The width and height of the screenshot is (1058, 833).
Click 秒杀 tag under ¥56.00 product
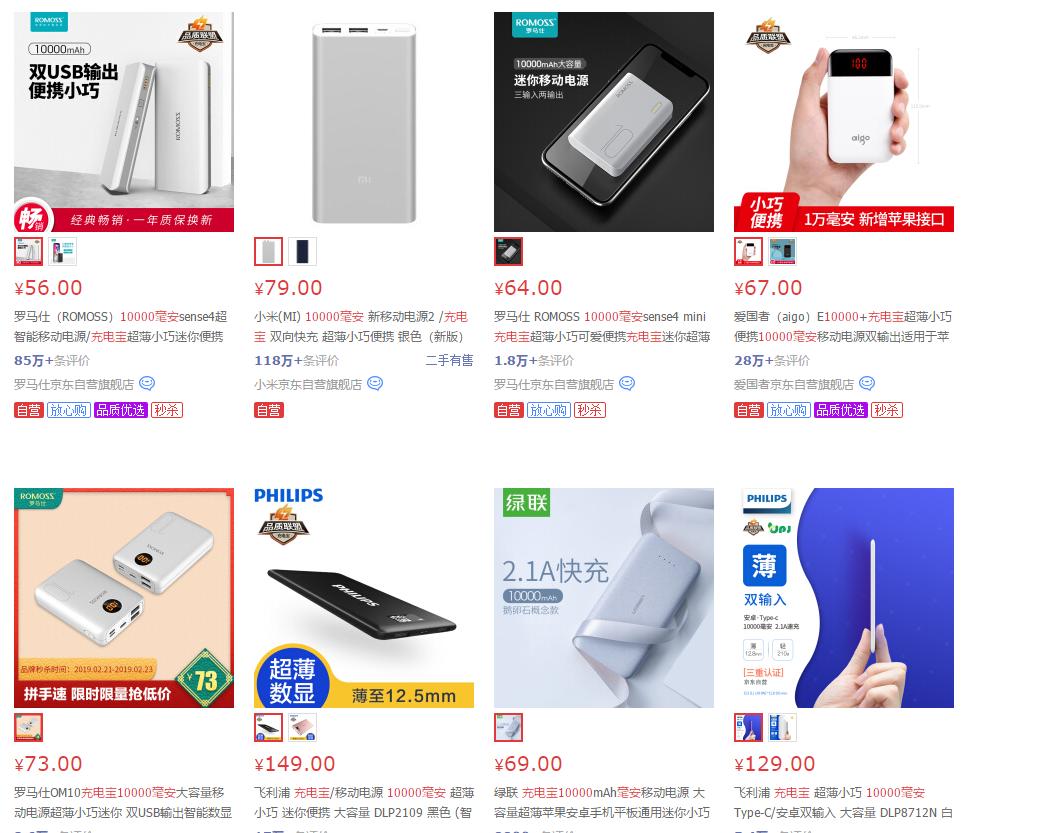pyautogui.click(x=167, y=410)
